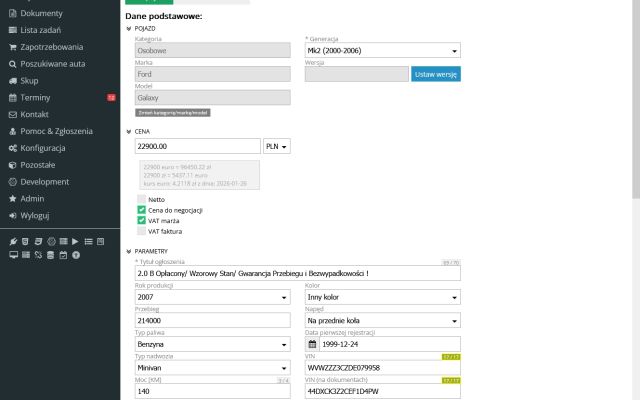Viewport: 640px width, 400px height.
Task: Click the calendar icon beside registration date
Action: (312, 344)
